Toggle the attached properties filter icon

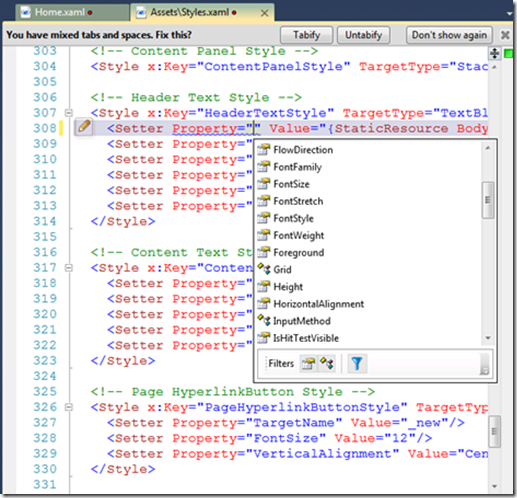327,363
